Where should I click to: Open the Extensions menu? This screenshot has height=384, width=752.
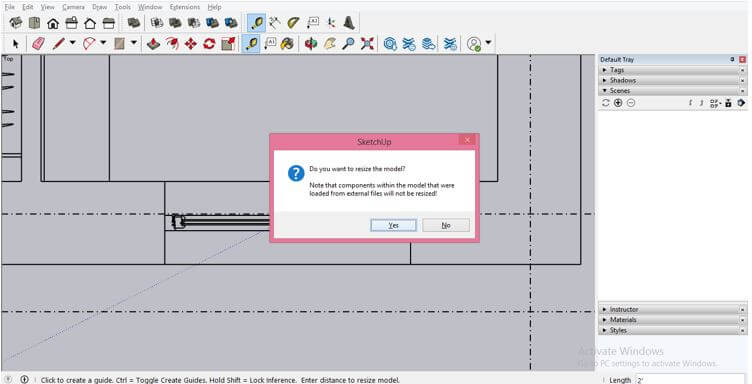coord(185,7)
